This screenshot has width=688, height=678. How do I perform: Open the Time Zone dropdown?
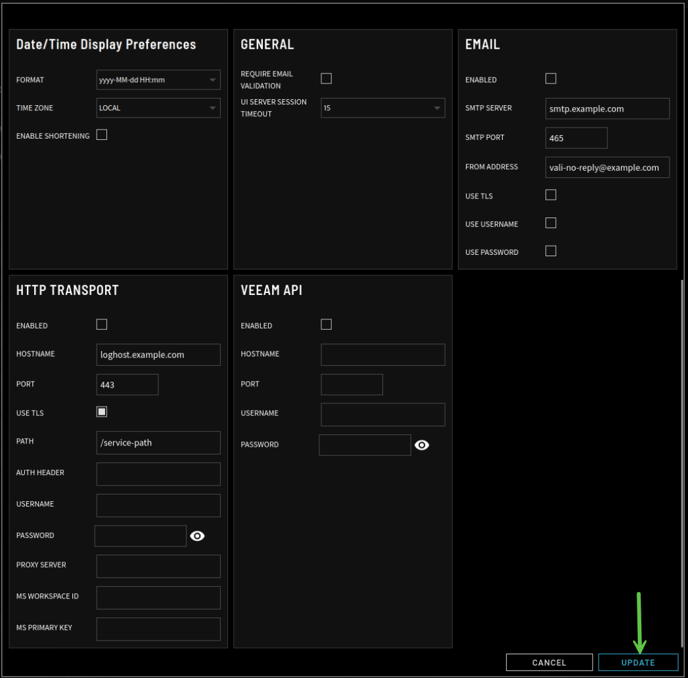(158, 108)
